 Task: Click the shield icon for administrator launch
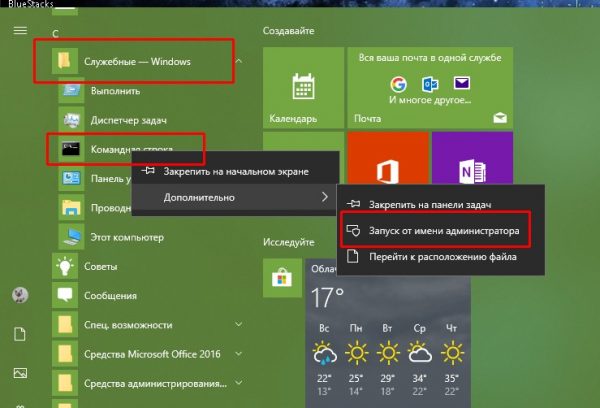pos(353,230)
